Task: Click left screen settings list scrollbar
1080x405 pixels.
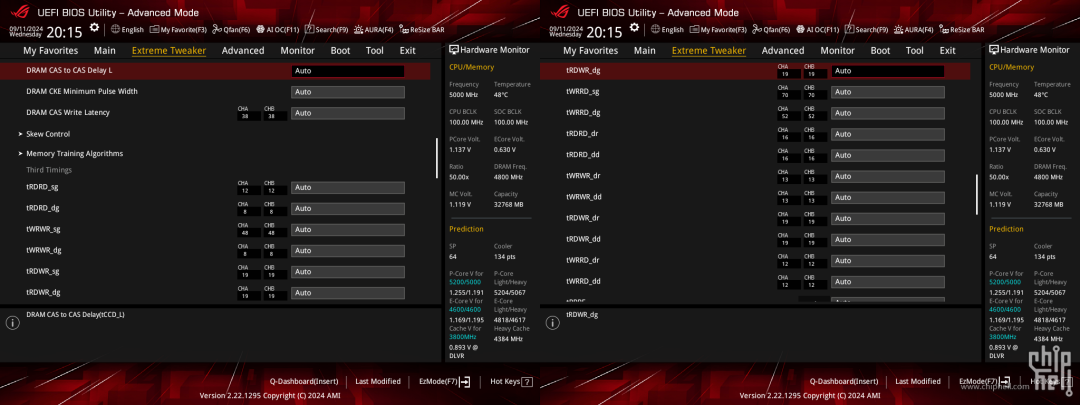Action: [436, 158]
